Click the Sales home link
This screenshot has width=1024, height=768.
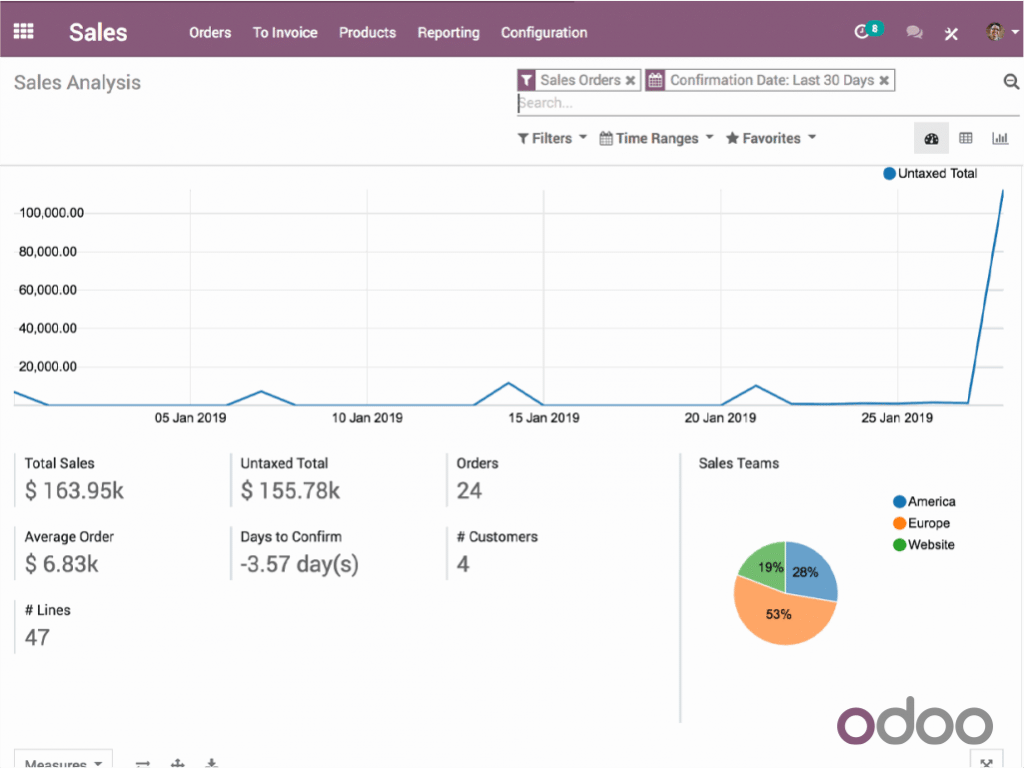(x=97, y=31)
